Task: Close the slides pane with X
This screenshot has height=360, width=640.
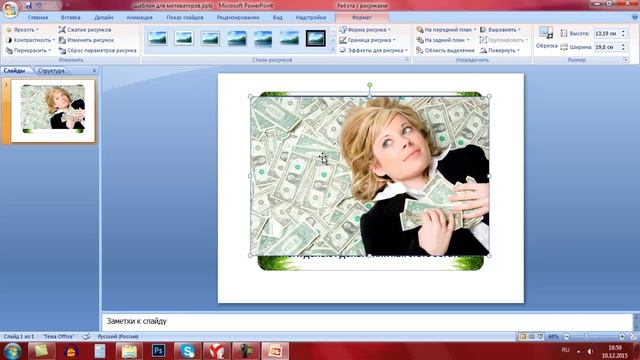Action: (94, 71)
